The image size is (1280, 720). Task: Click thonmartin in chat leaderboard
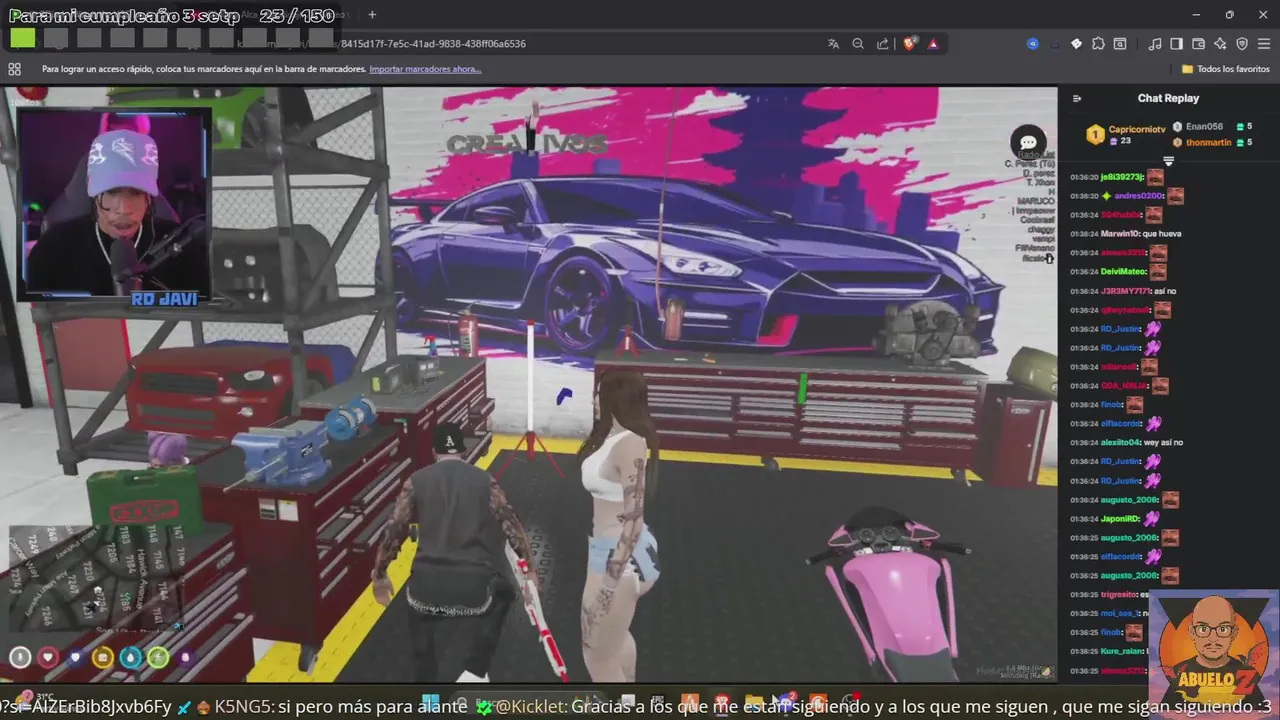click(x=1208, y=142)
